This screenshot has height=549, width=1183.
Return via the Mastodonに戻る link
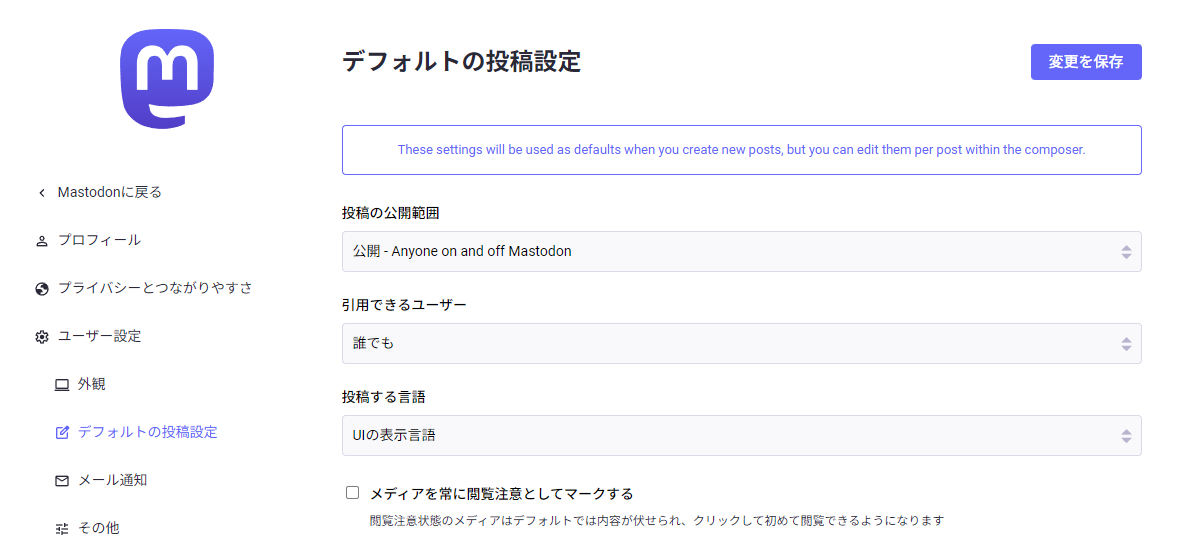[x=109, y=192]
